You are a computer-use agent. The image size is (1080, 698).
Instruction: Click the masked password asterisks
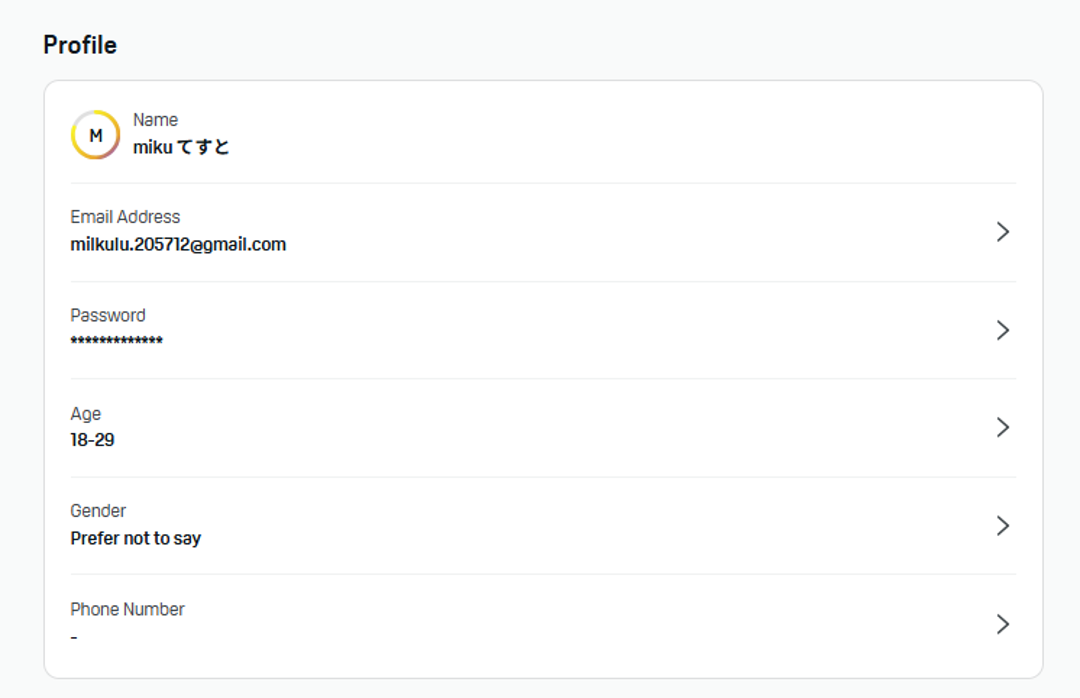[116, 342]
